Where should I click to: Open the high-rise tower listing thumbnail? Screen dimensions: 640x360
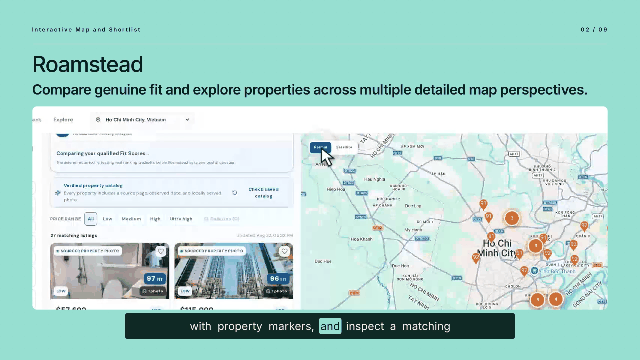tap(233, 271)
